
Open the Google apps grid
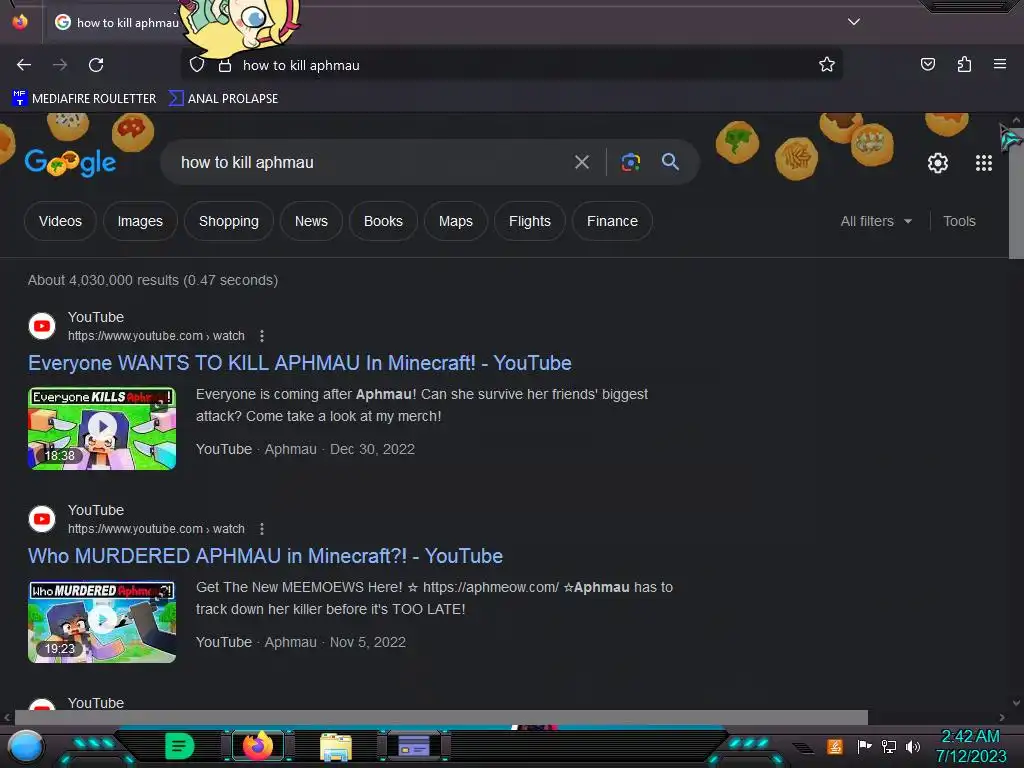pos(984,163)
